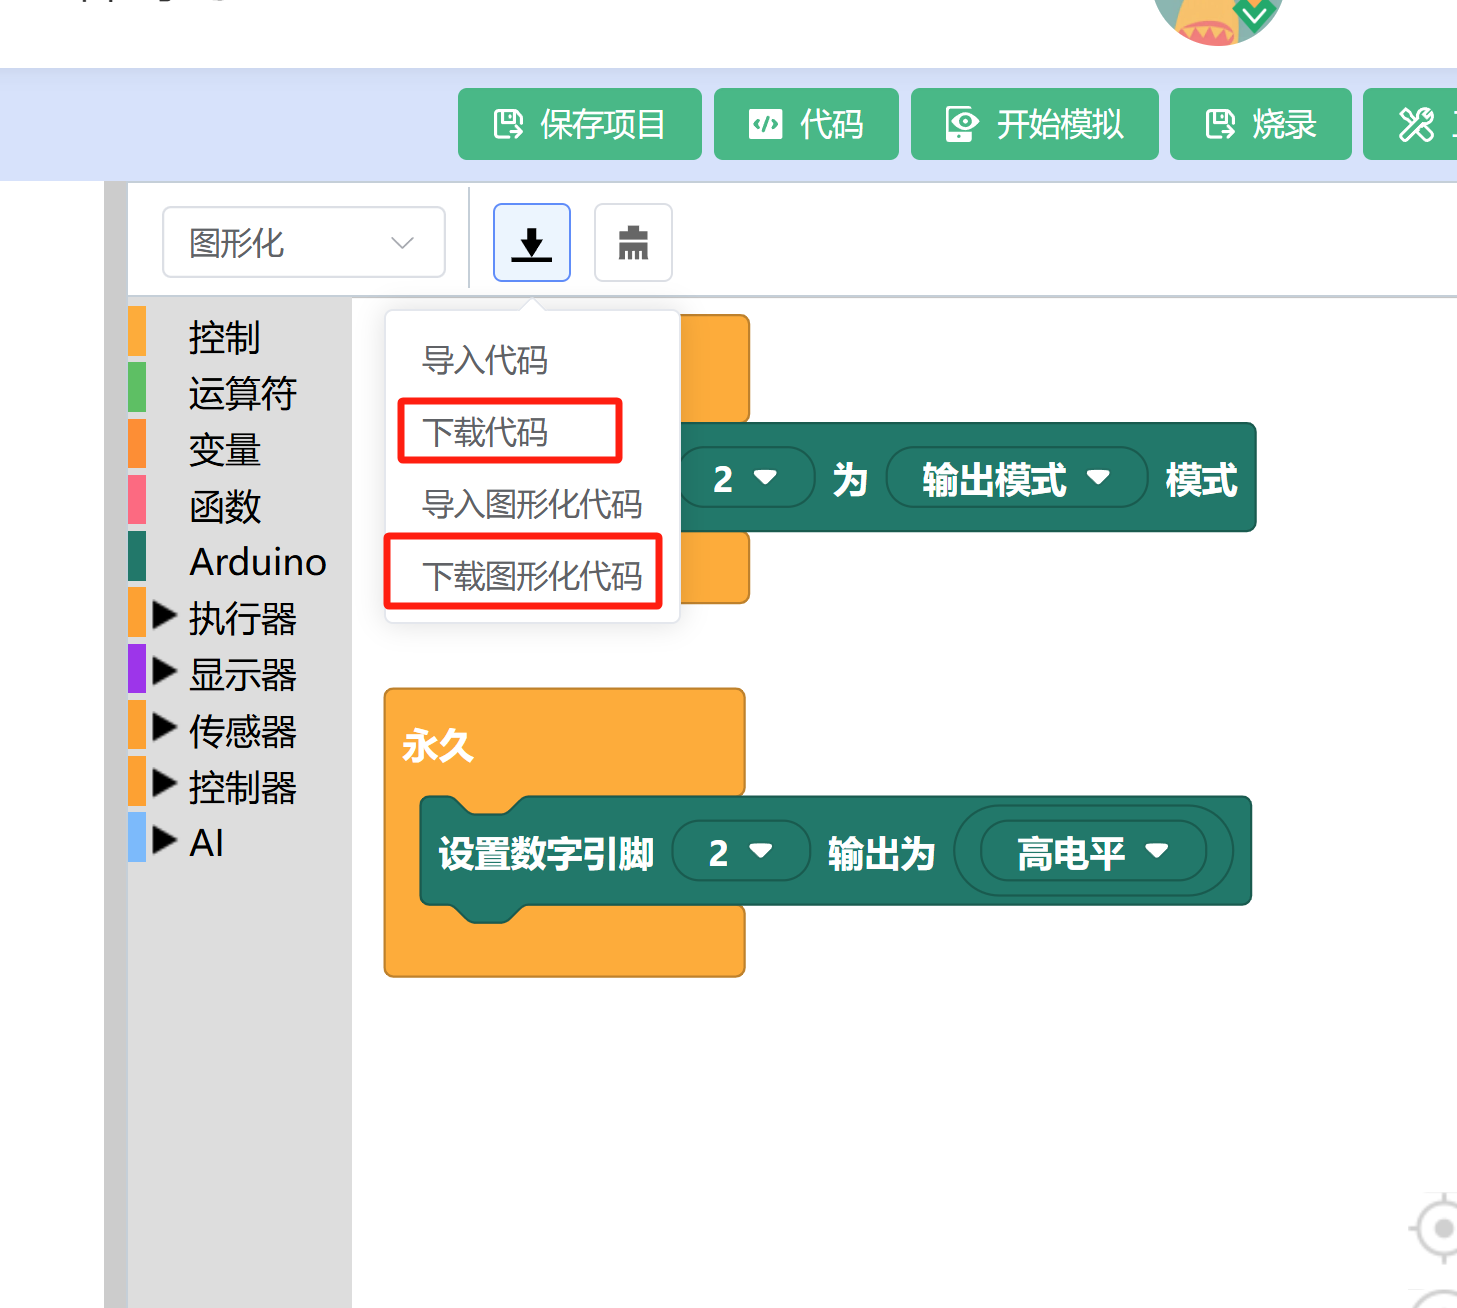This screenshot has width=1457, height=1308.
Task: Select 下载图形化代码 menu entry
Action: tap(531, 576)
